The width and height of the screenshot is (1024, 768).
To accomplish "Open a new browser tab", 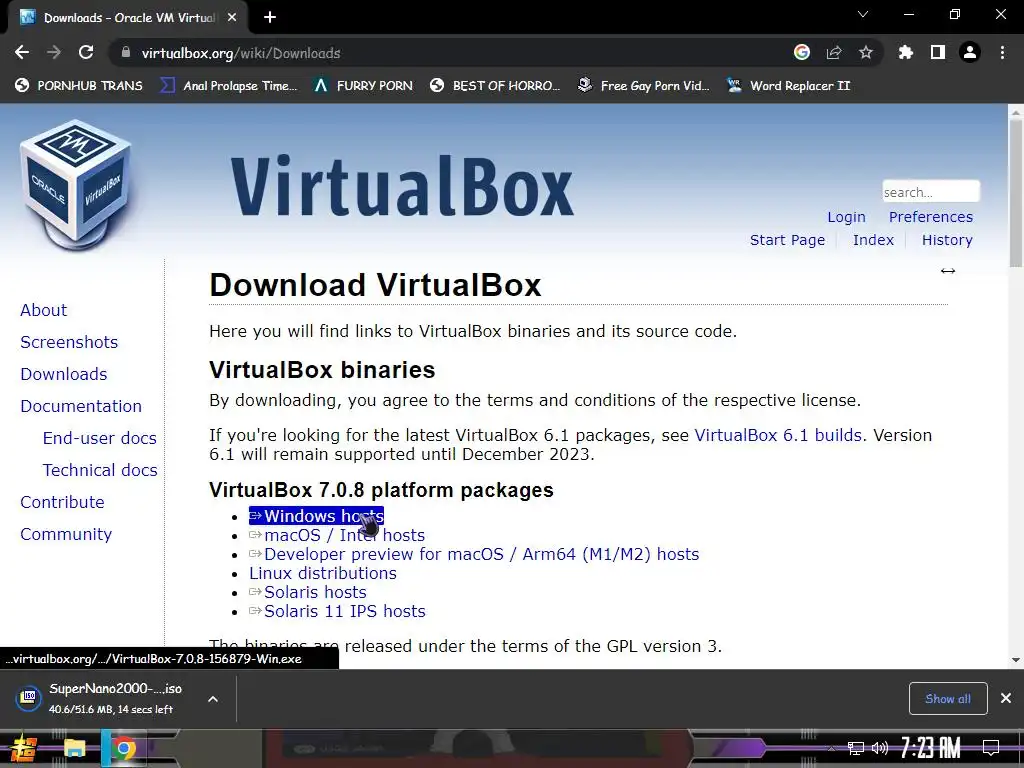I will click(x=270, y=18).
